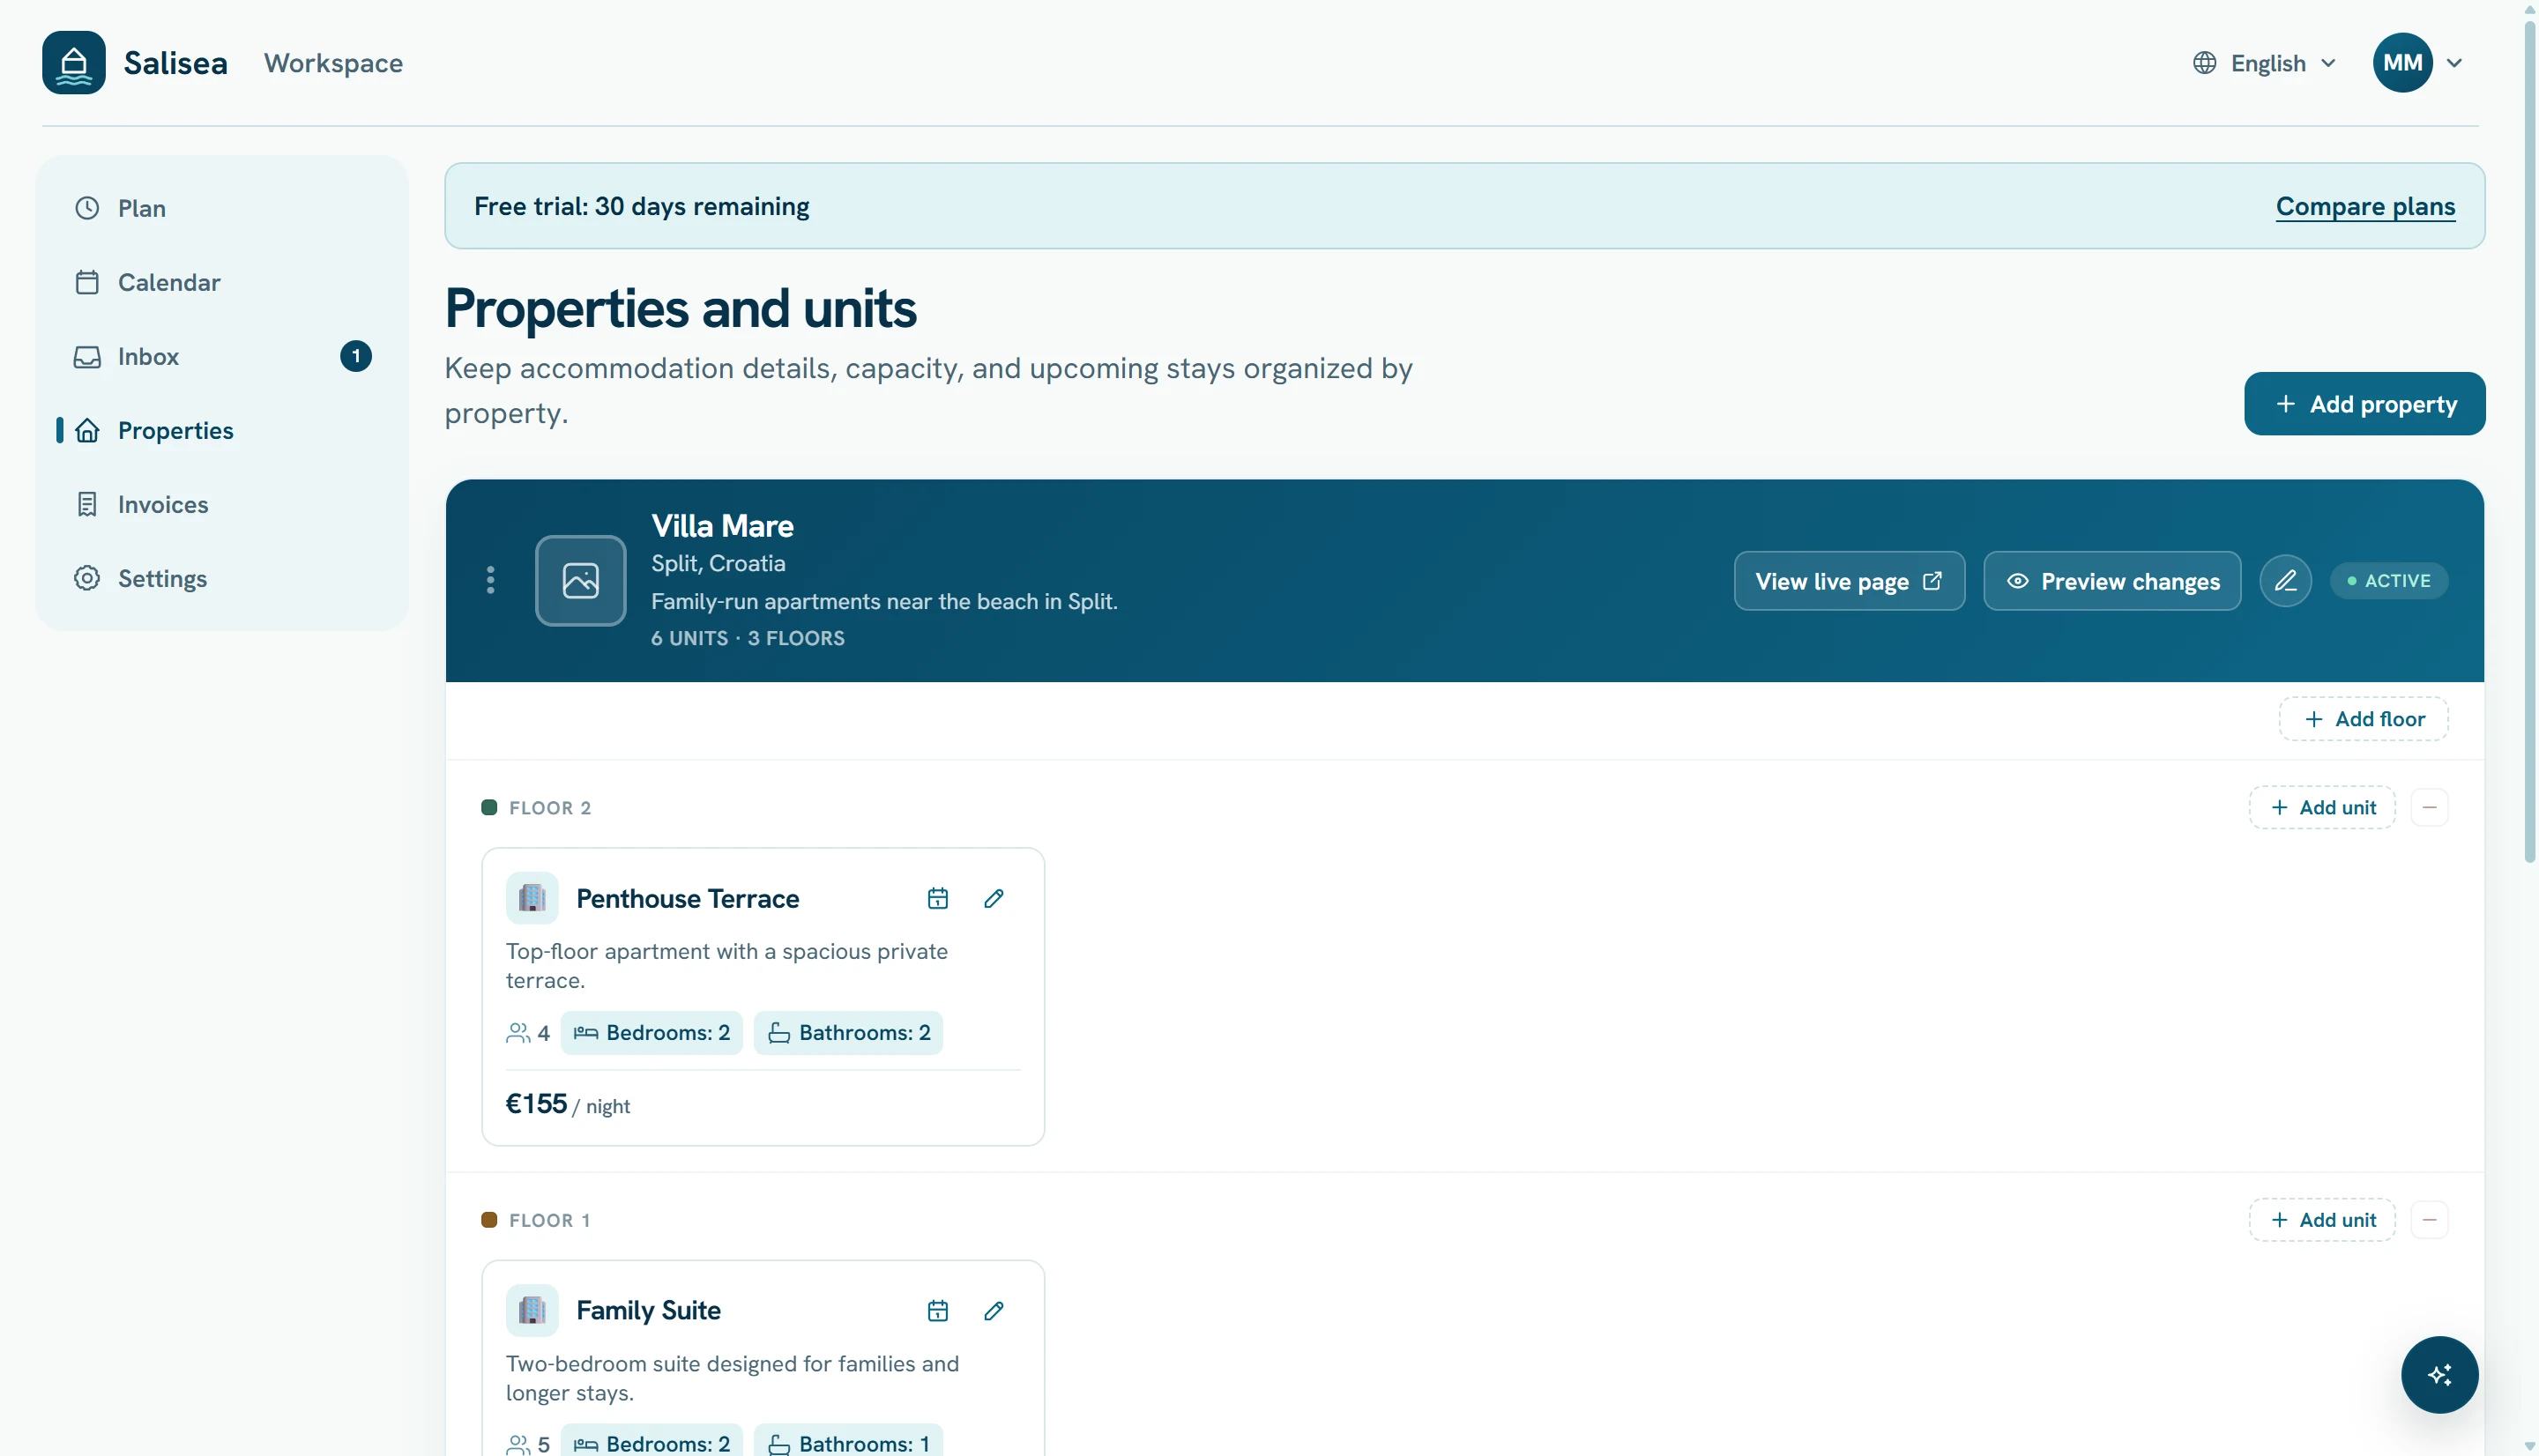This screenshot has width=2539, height=1456.
Task: Click the €155 per night price
Action: [567, 1104]
